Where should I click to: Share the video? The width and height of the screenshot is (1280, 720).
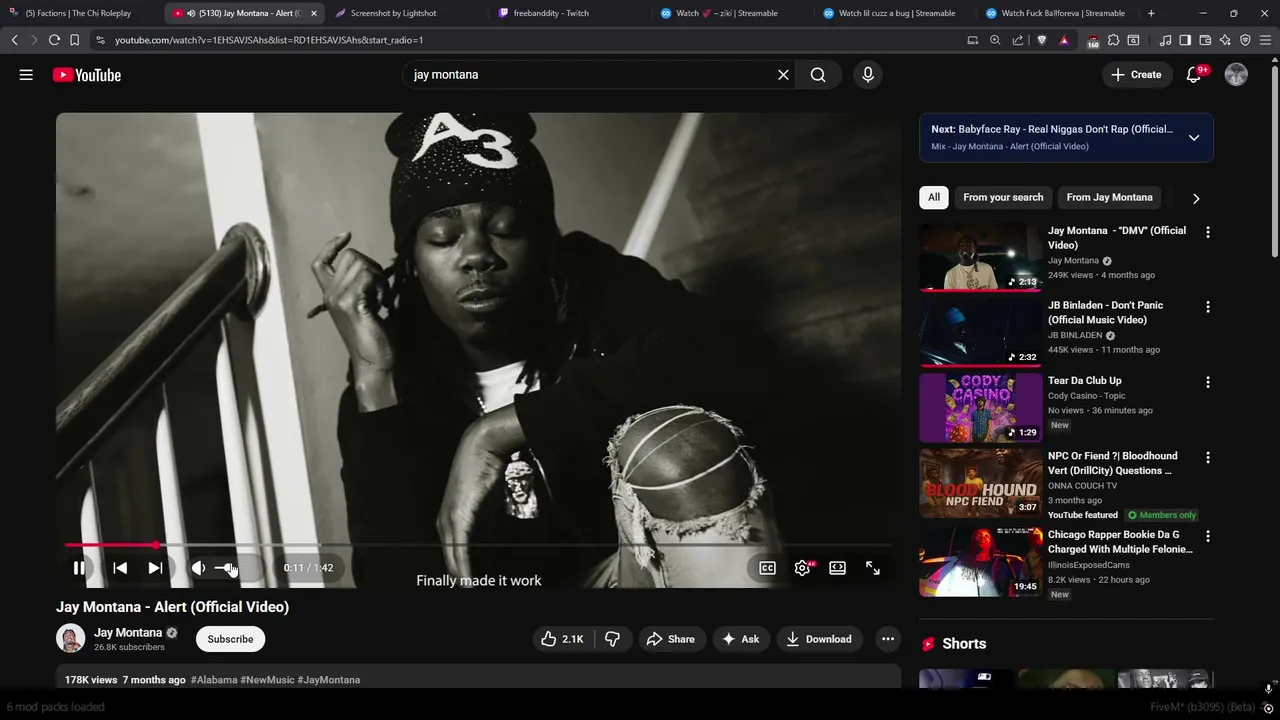click(670, 639)
